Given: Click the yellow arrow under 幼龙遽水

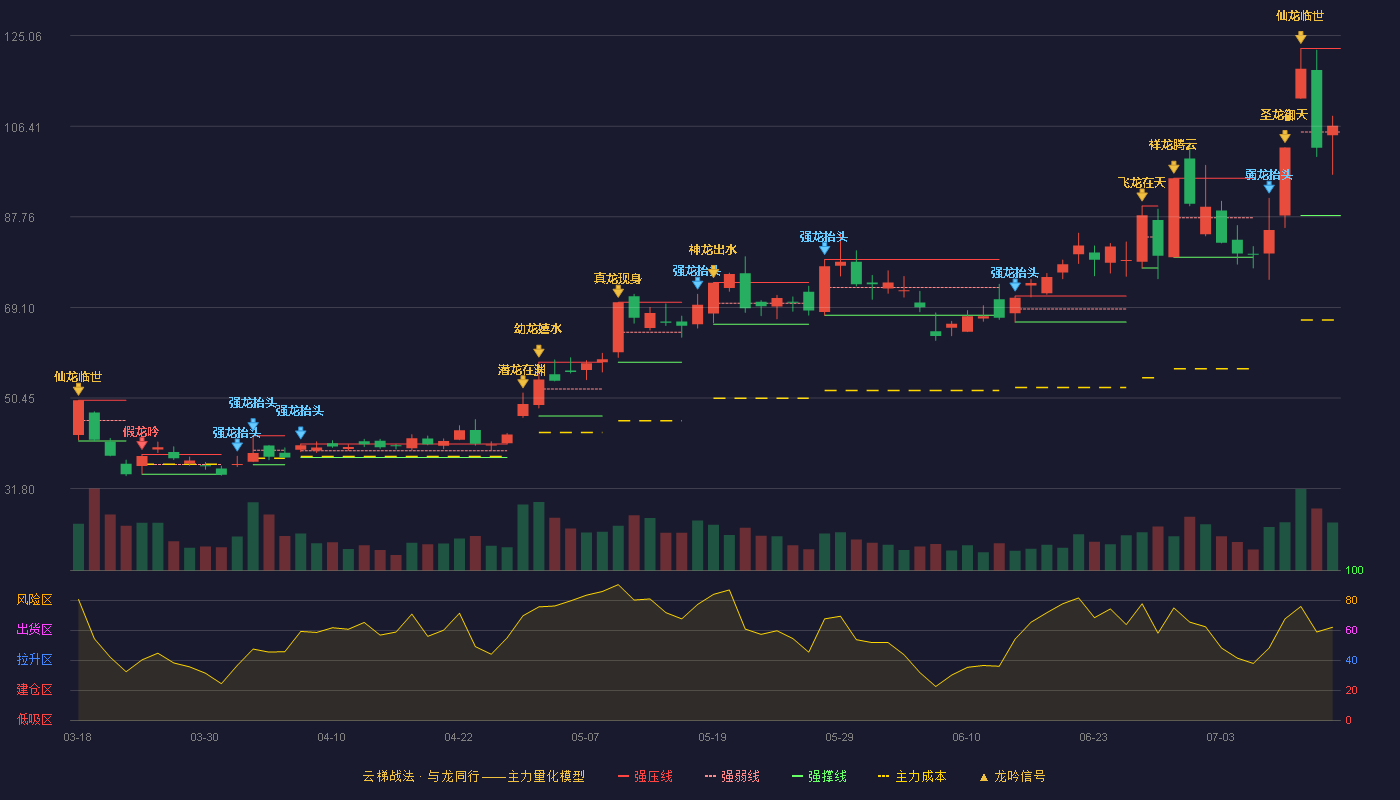Looking at the screenshot, I should coord(538,351).
